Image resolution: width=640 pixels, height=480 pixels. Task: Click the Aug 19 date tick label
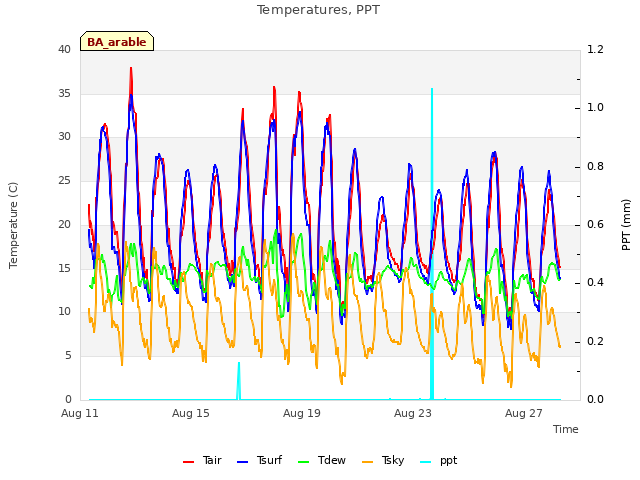302,413
